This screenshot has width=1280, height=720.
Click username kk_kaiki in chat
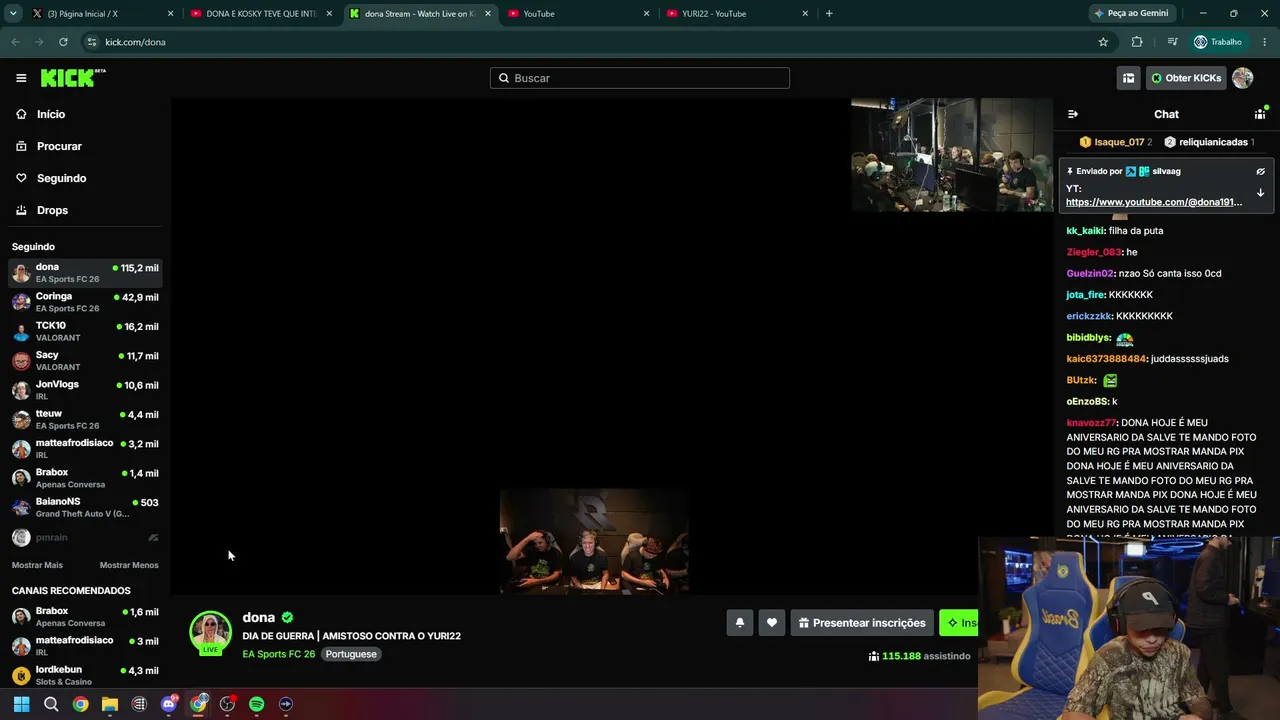click(x=1085, y=231)
